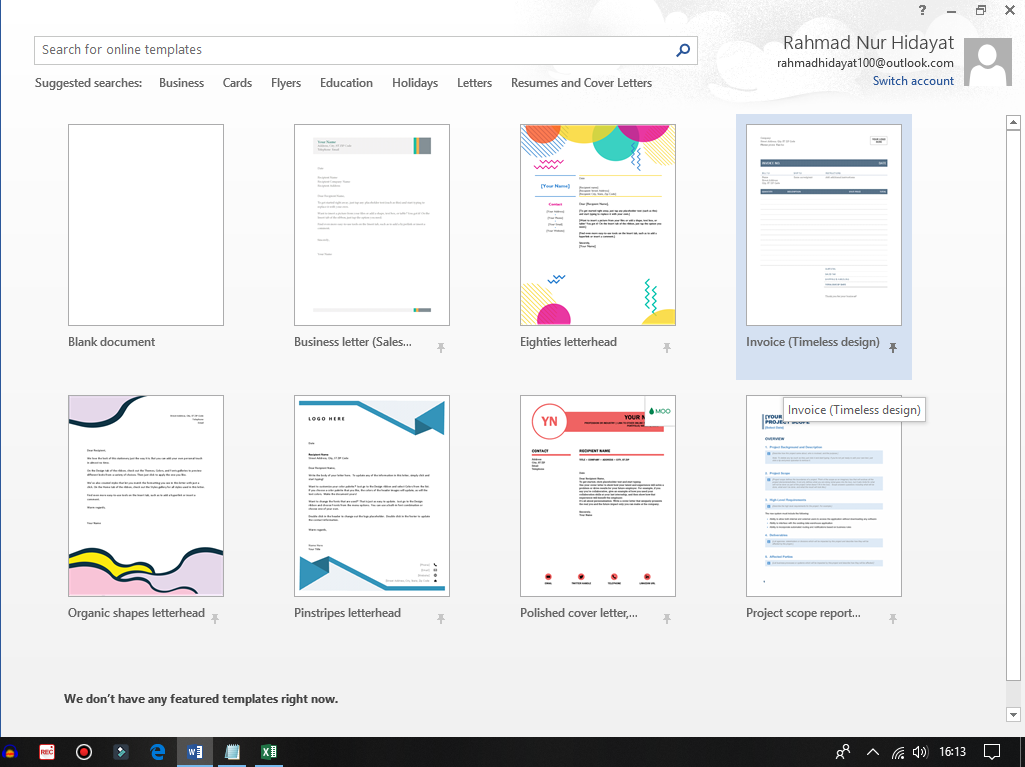Open the Filmora taskbar icon
Screen dimensions: 1025x767
coord(121,752)
